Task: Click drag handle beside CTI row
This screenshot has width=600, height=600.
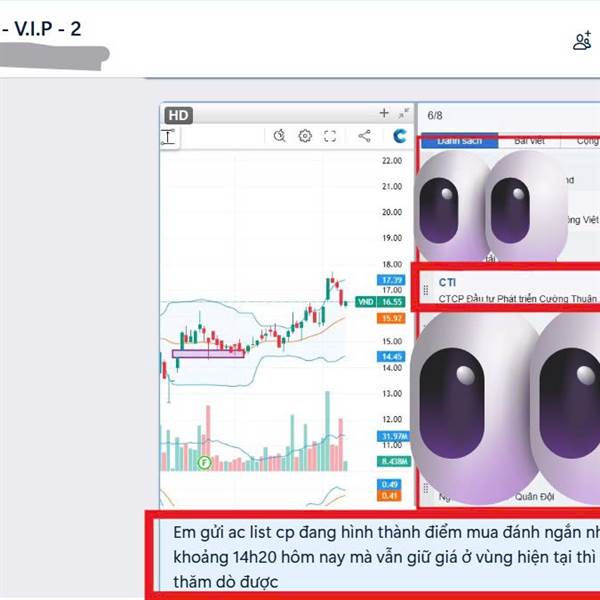Action: [426, 290]
